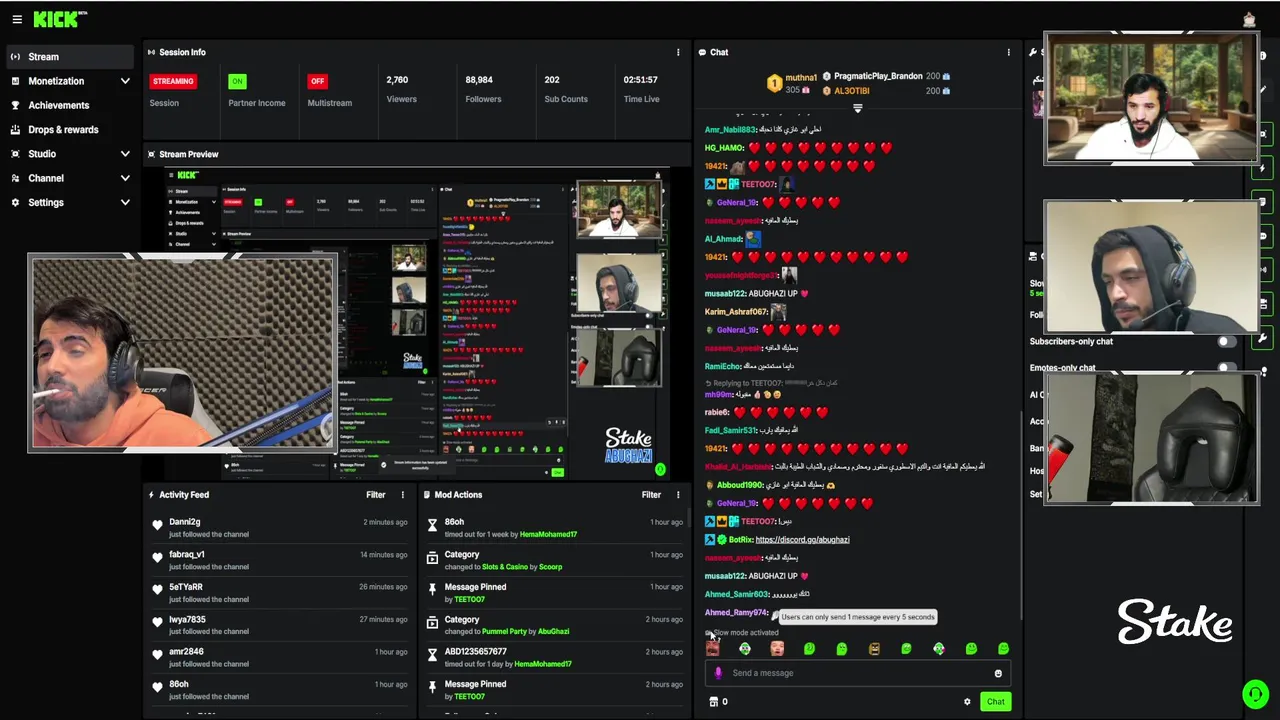Open Activity Feed Filter dropdown
This screenshot has width=1280, height=720.
pos(375,494)
